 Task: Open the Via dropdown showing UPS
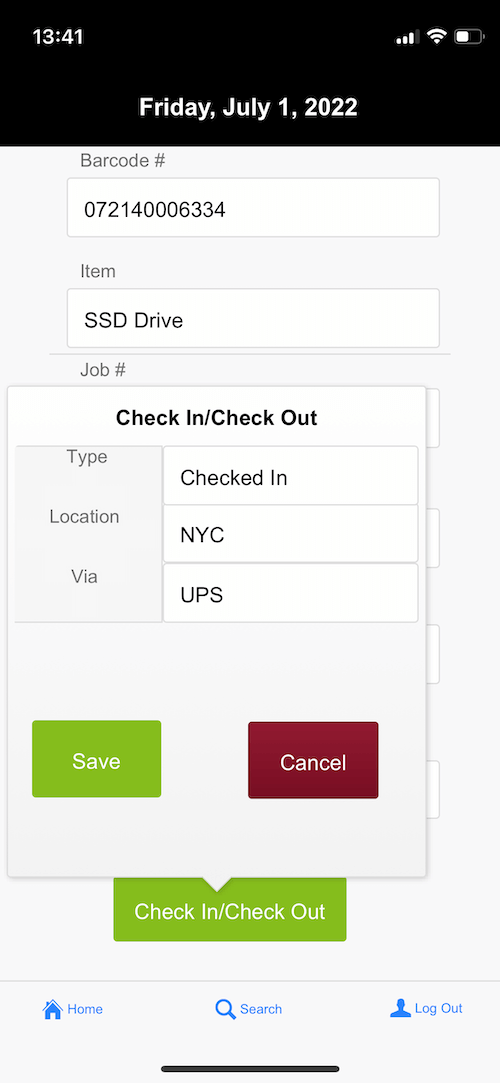(x=291, y=593)
